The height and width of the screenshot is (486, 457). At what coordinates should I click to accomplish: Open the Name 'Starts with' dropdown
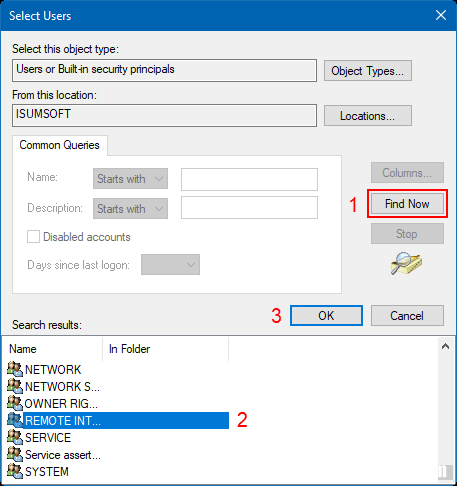(130, 179)
